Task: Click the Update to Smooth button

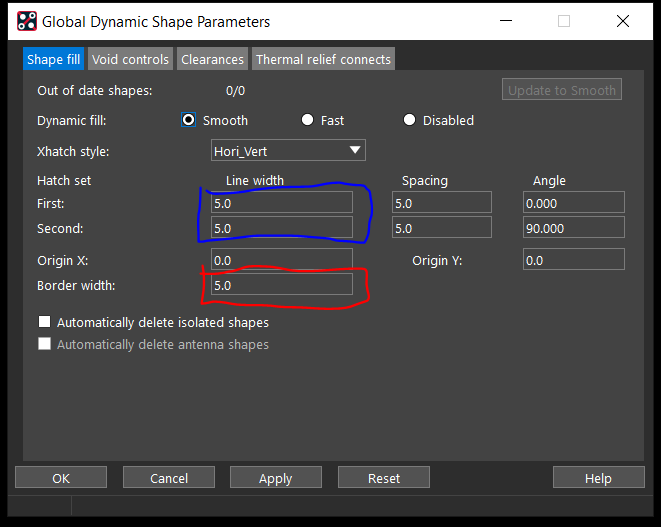Action: 562,90
